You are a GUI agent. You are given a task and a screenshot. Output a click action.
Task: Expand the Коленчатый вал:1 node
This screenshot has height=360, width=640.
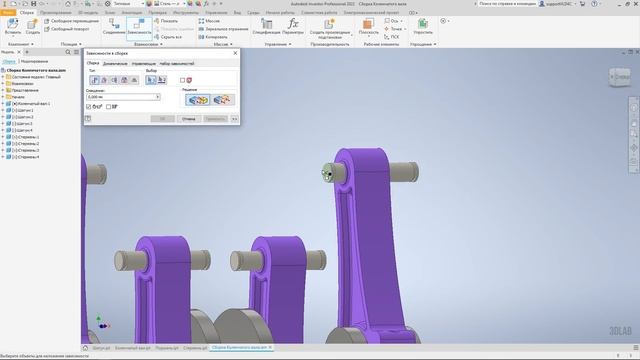(3, 104)
